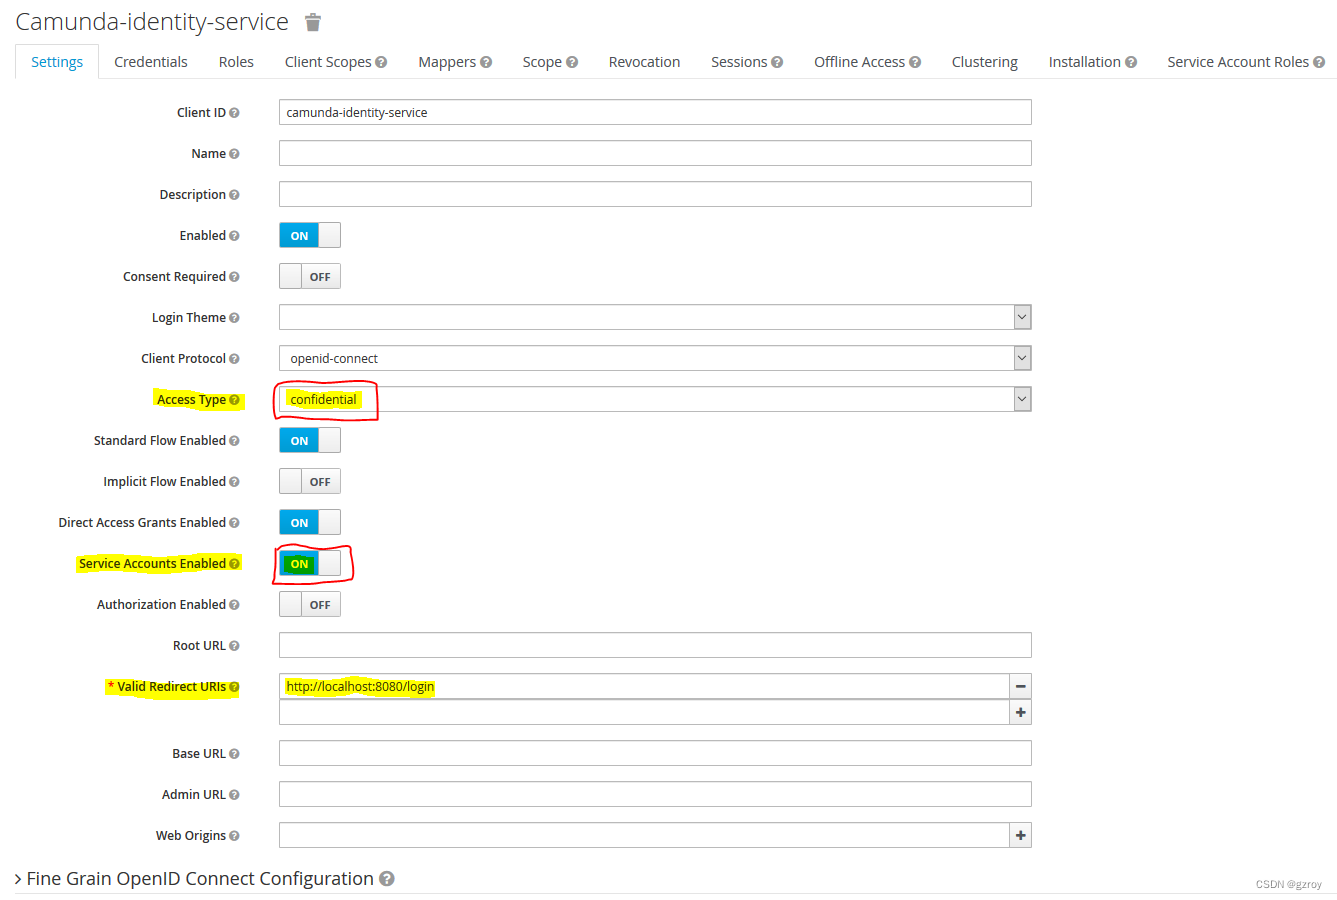The image size is (1337, 900).
Task: Click into the Description input field
Action: 655,194
